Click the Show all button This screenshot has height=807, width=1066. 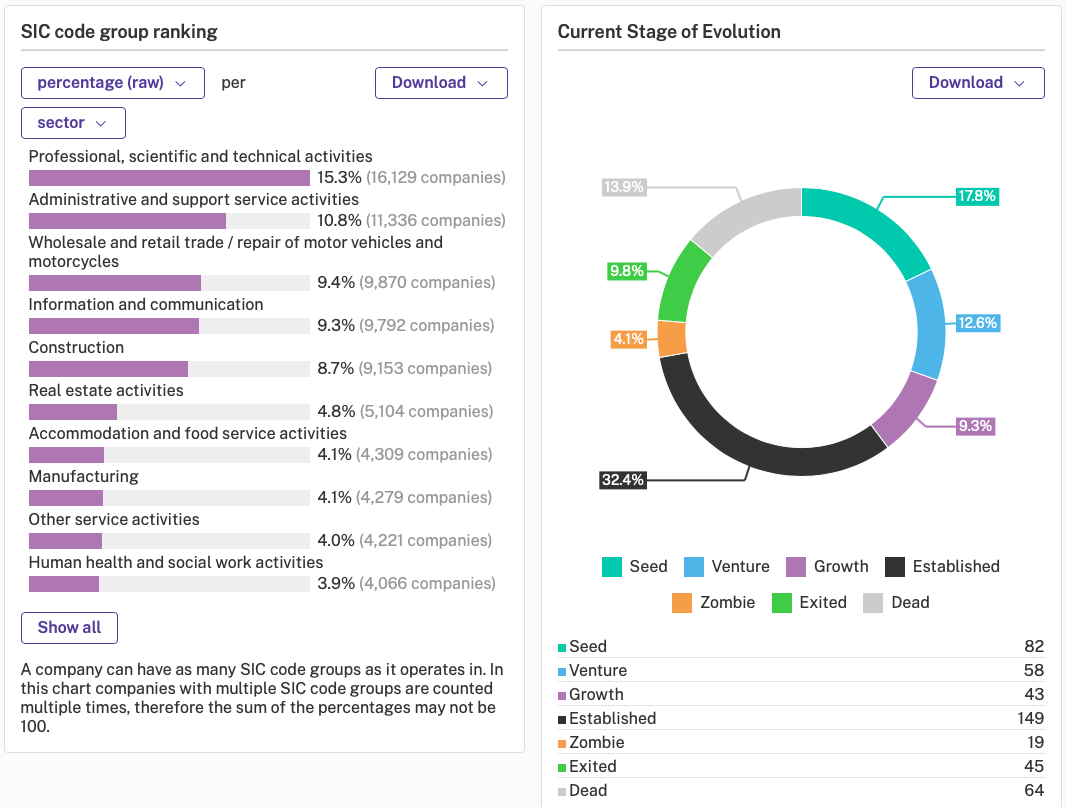pos(69,628)
